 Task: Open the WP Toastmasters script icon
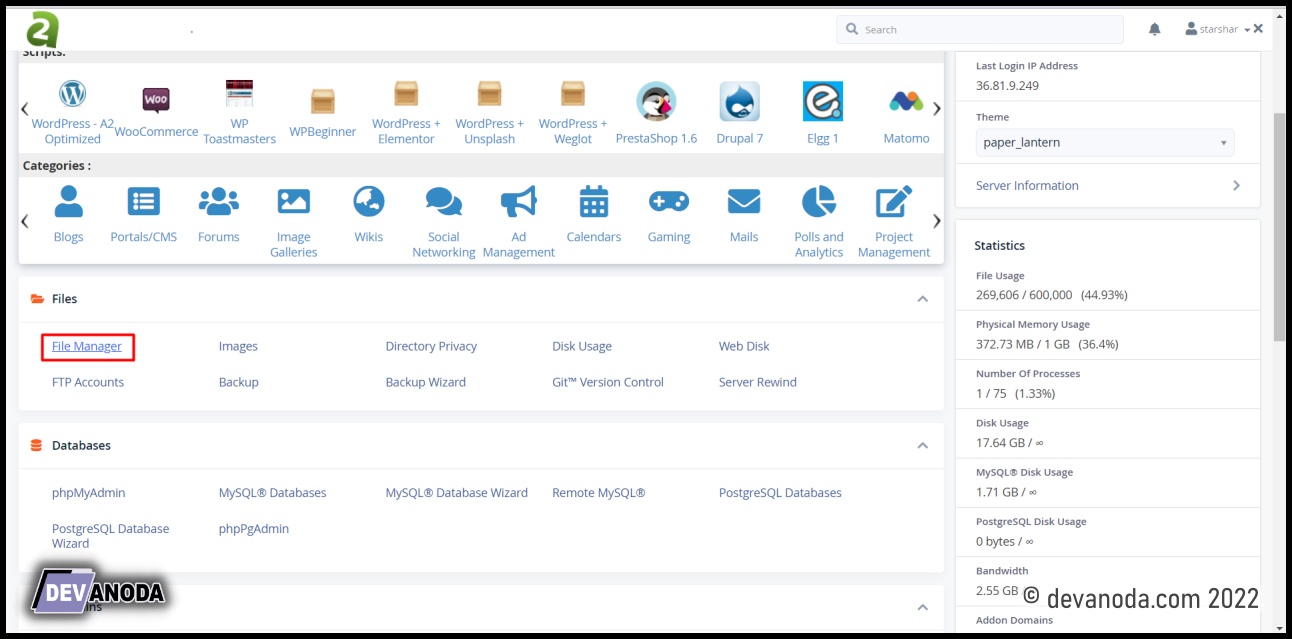239,95
